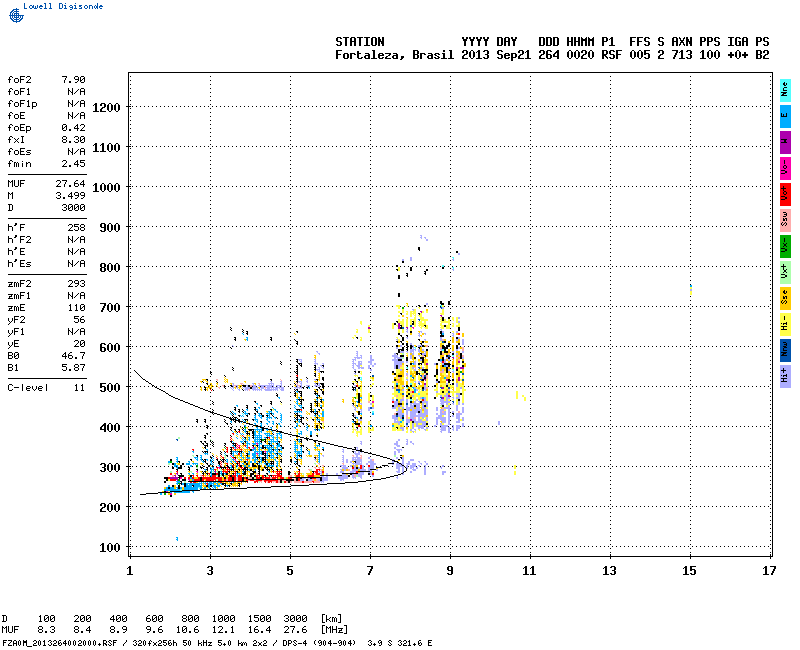
Task: Click the h'F value 258
Action: (77, 228)
